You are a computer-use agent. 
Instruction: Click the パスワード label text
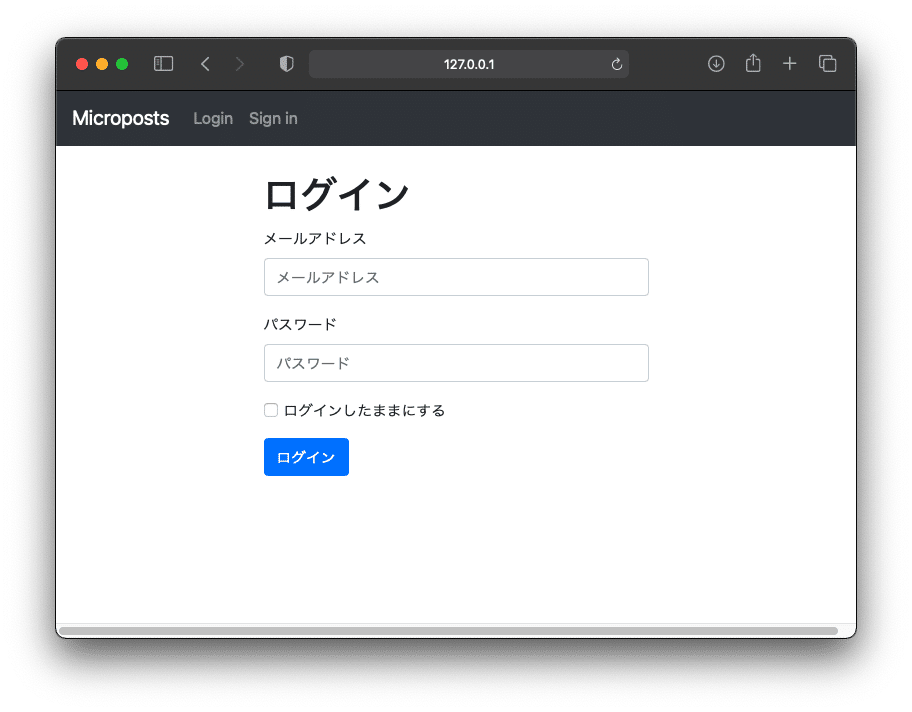pos(300,325)
